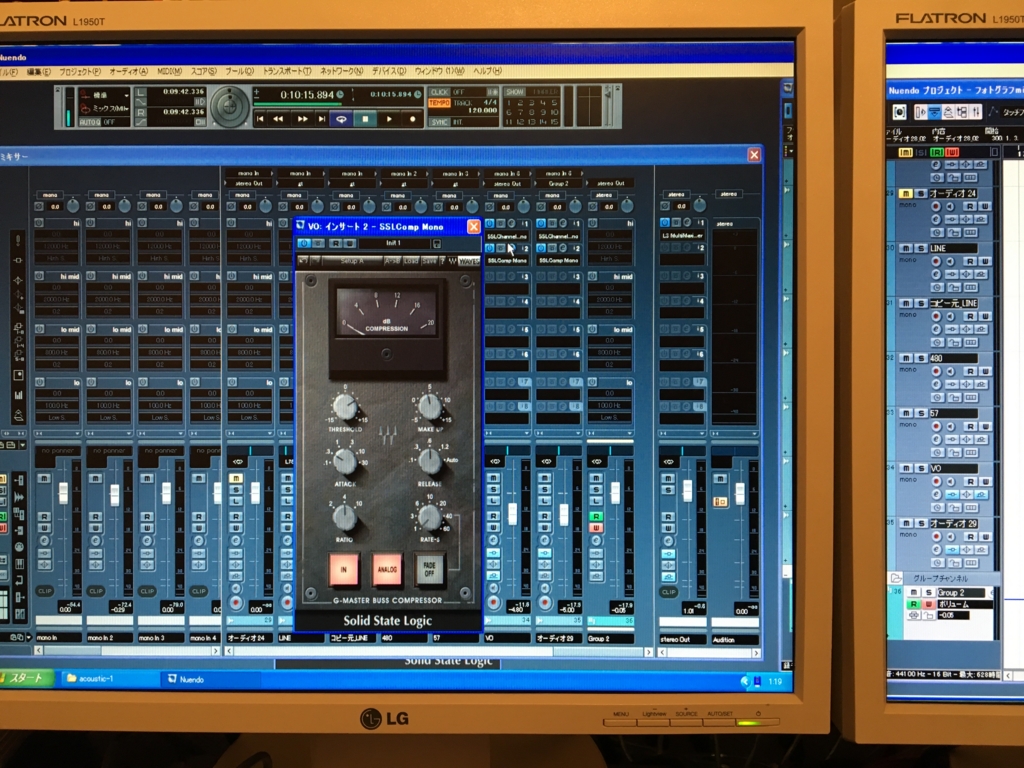Click the Rate-S knob on the SSL compressor
Screen dimensions: 1024x768
(x=429, y=517)
